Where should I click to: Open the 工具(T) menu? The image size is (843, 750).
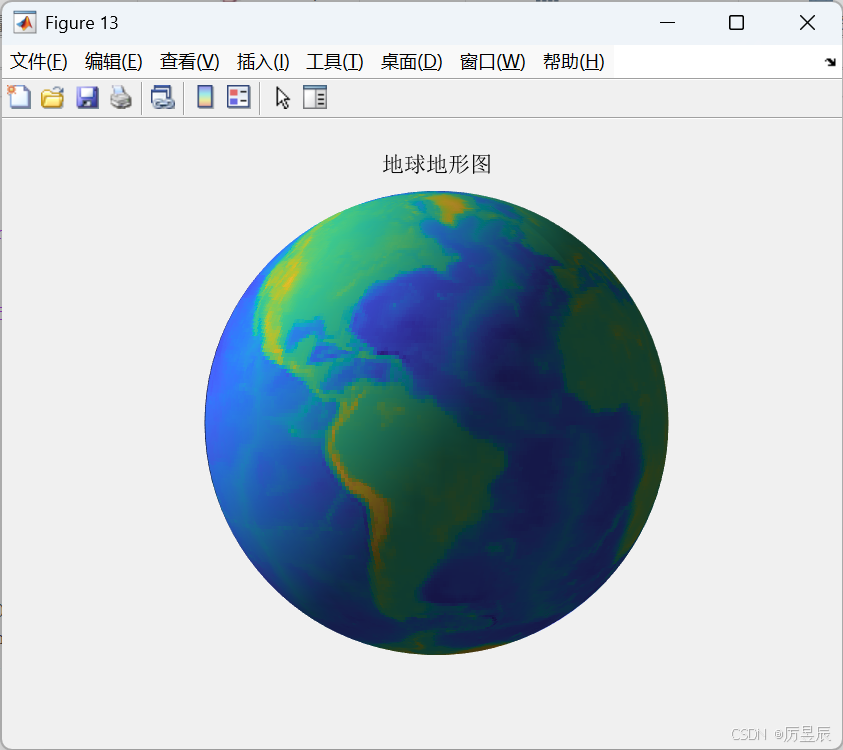(334, 62)
